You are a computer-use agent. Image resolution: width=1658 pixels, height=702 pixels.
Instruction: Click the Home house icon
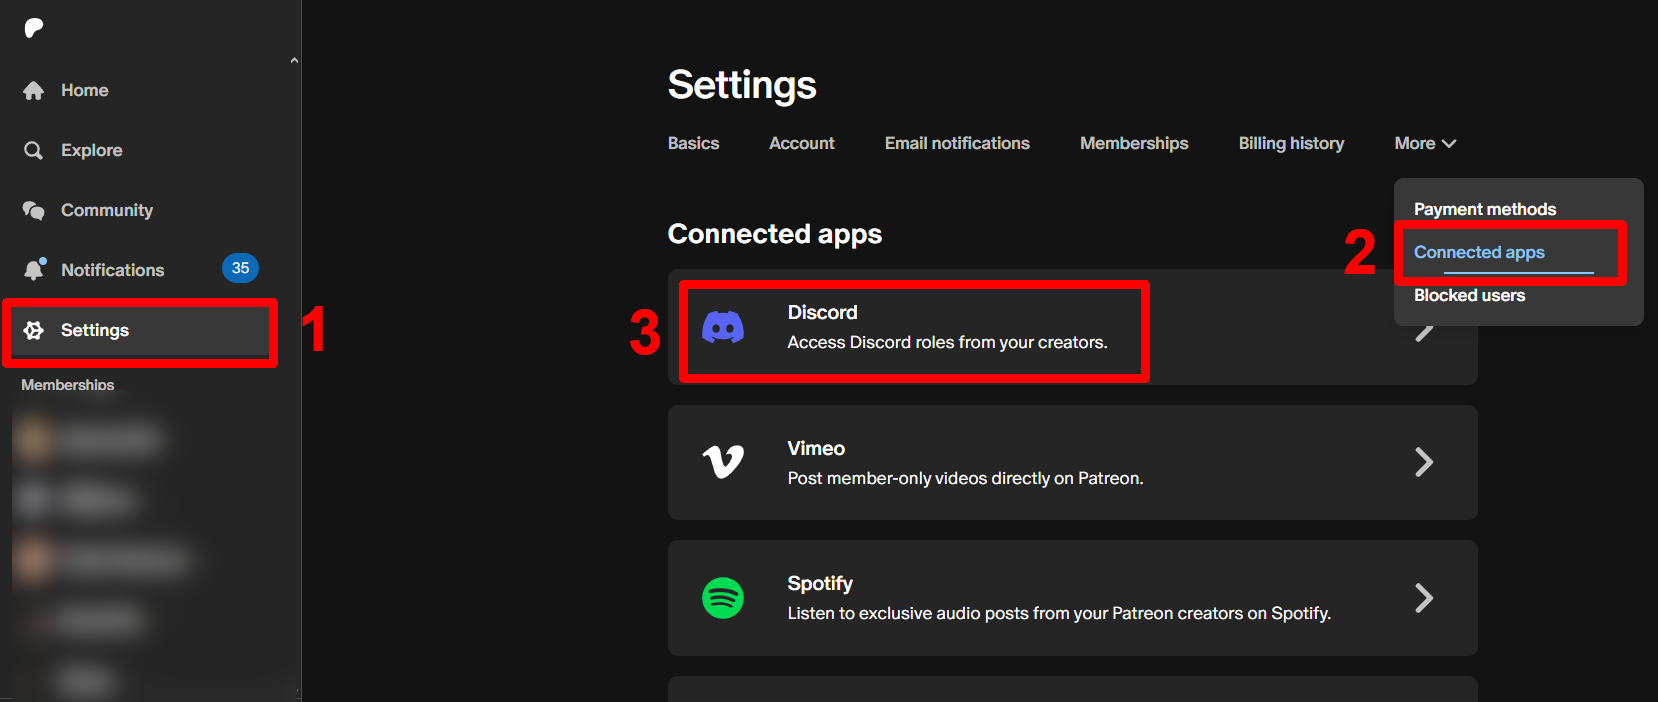(34, 91)
